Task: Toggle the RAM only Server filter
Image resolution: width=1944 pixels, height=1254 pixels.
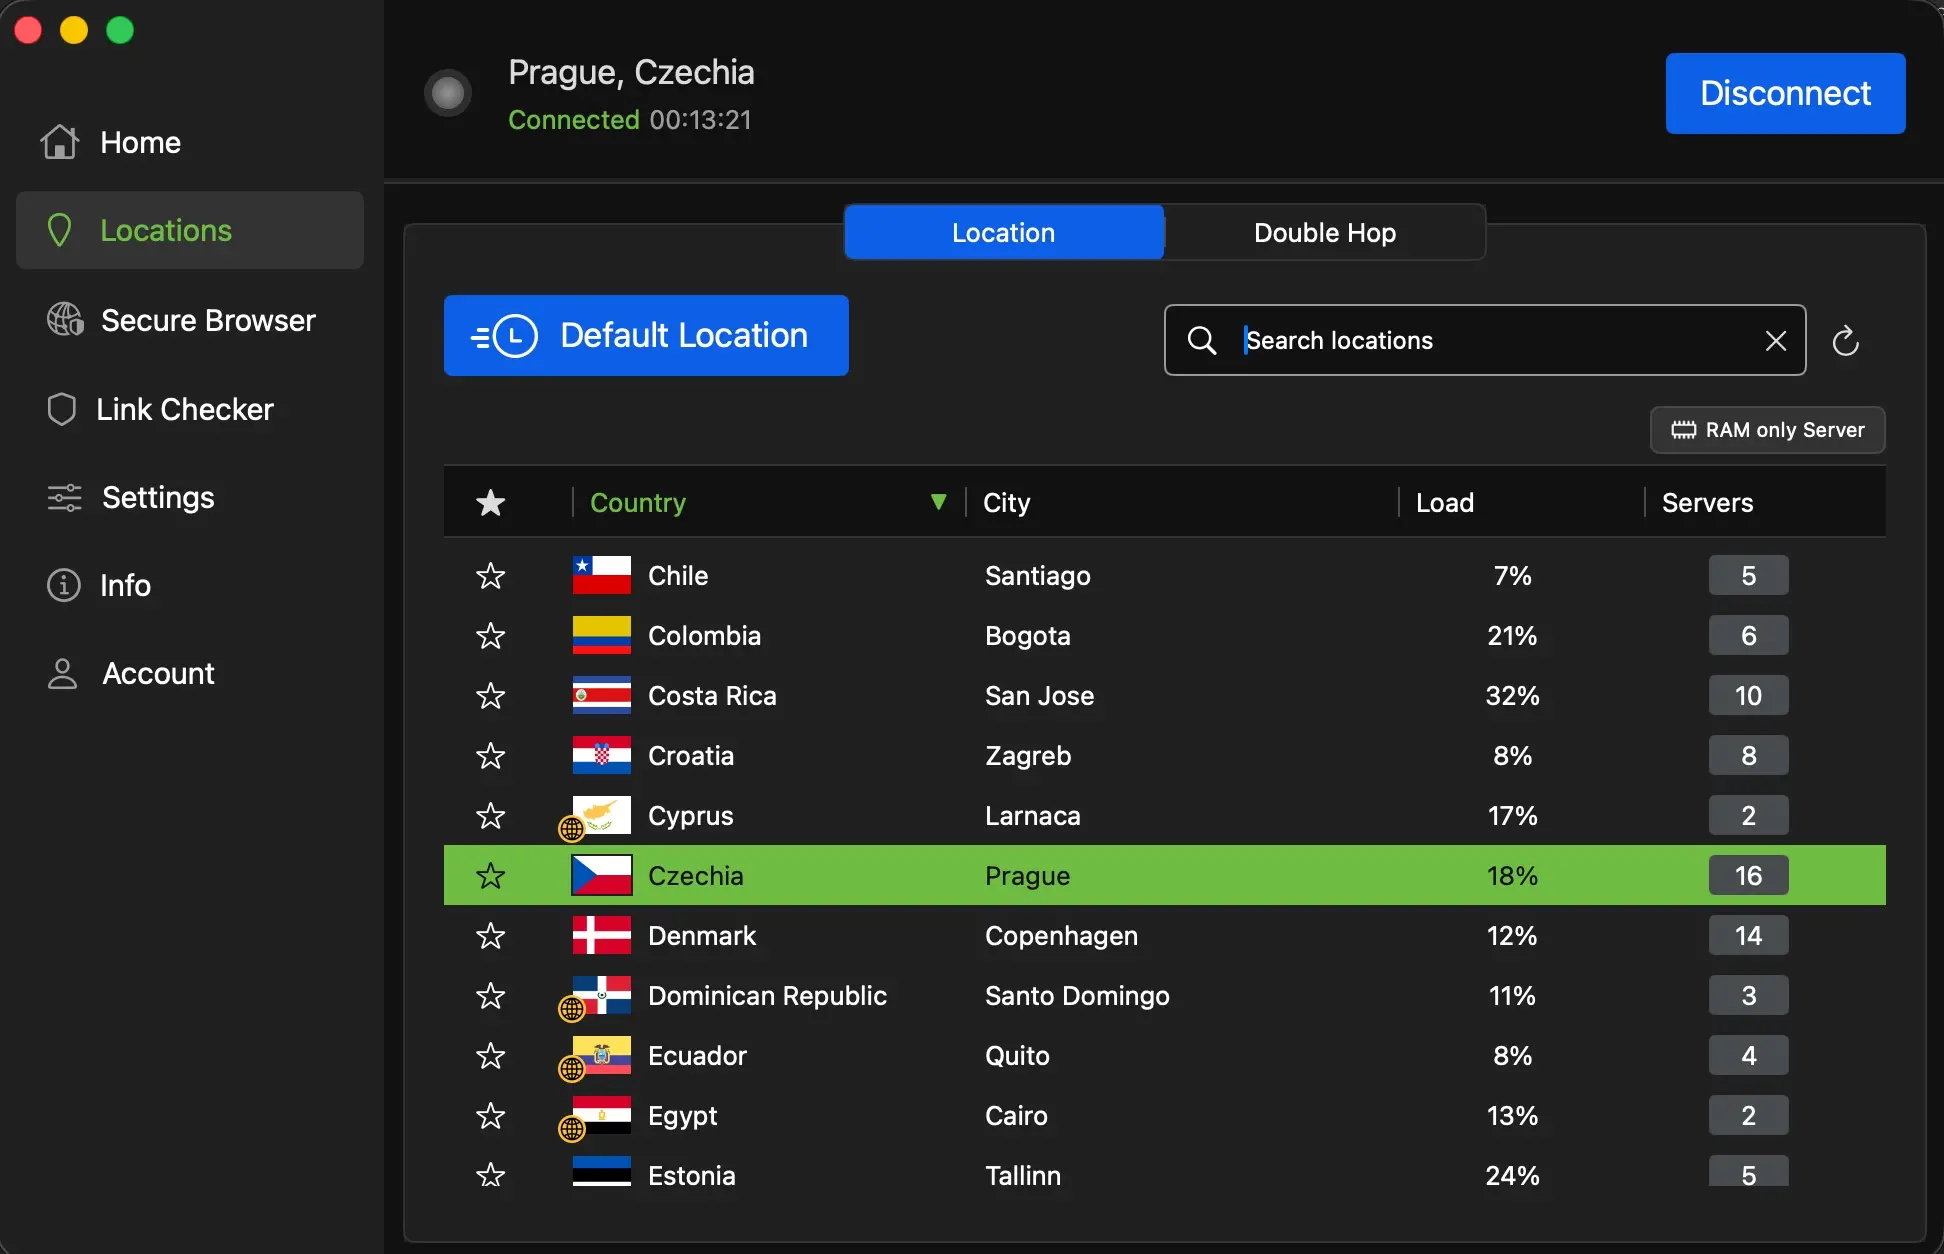Action: tap(1766, 429)
